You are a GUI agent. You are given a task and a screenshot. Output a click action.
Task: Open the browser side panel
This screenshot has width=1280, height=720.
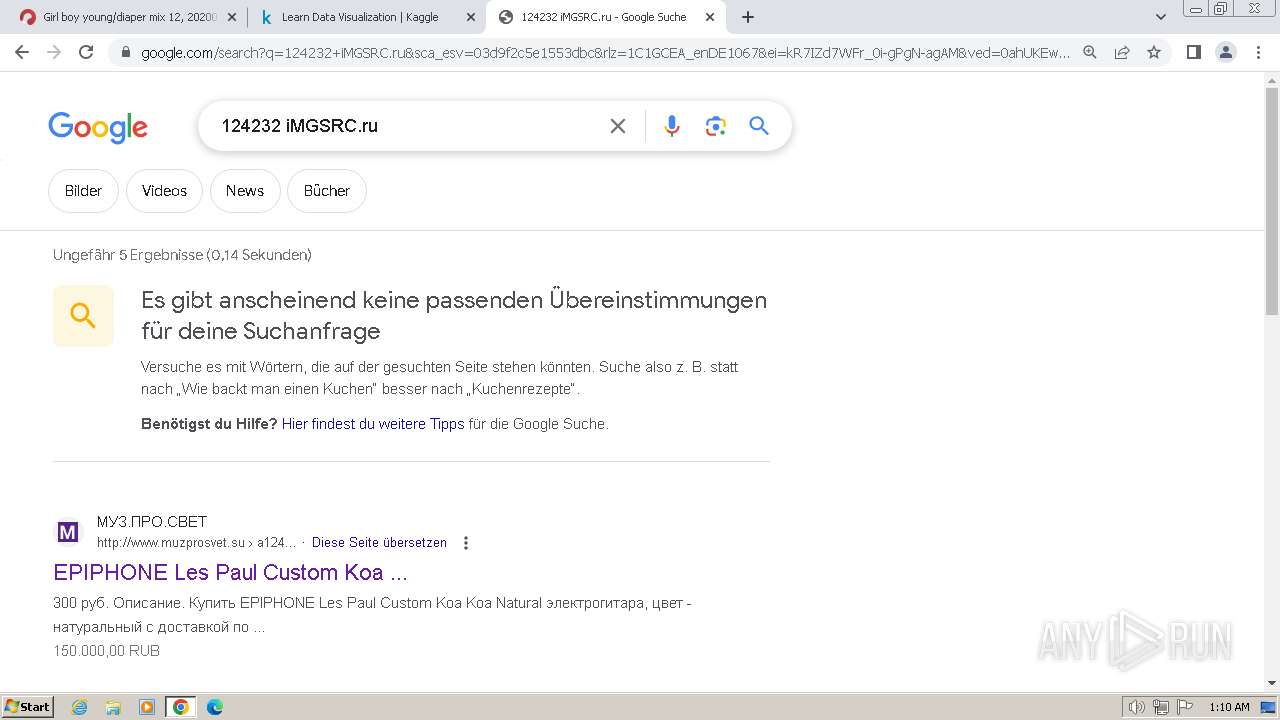[x=1194, y=52]
